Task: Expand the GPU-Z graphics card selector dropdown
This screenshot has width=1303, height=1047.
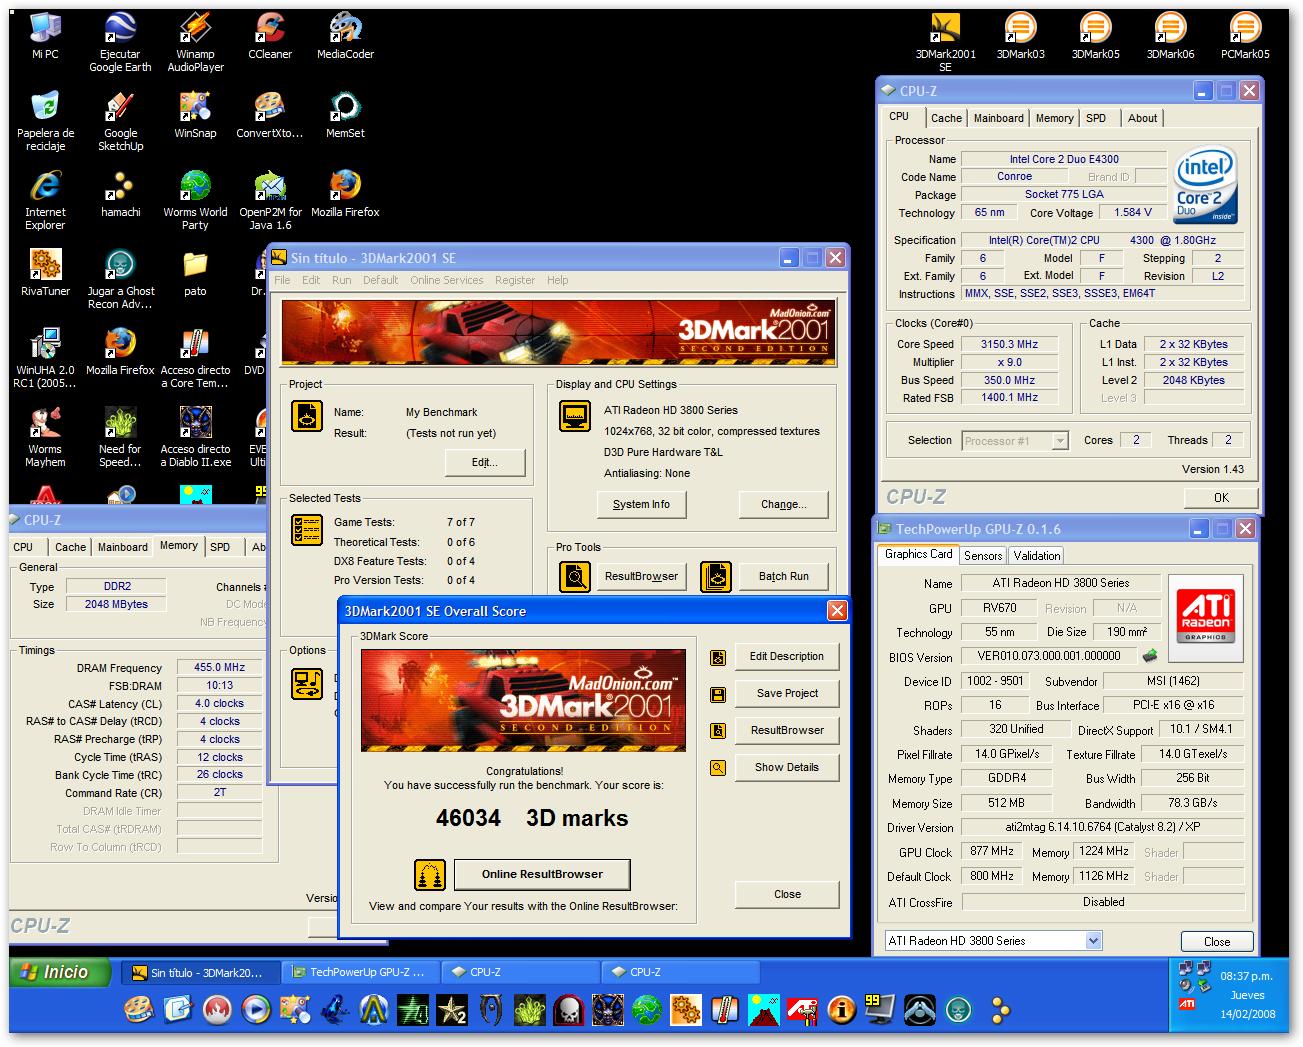Action: 1093,940
